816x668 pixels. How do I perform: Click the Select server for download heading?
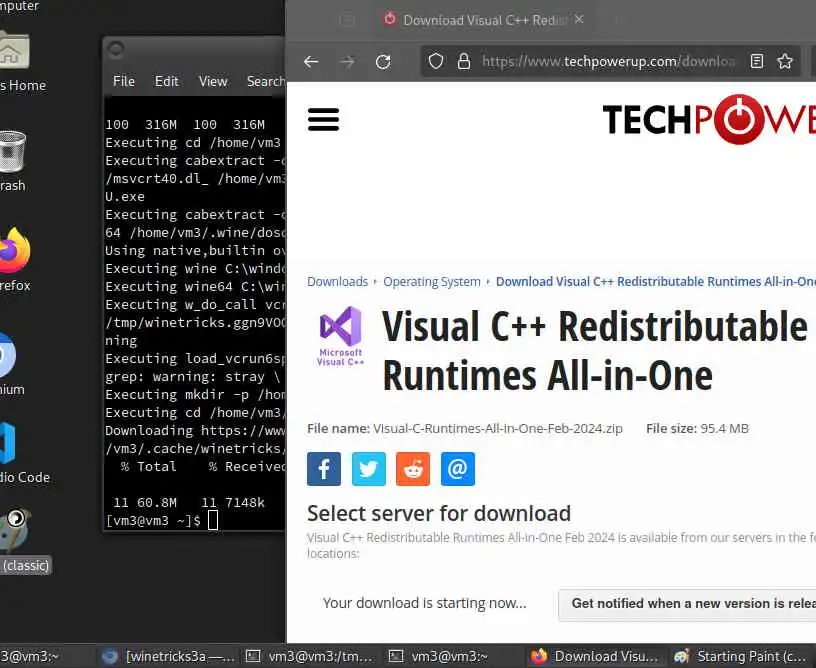tap(439, 513)
